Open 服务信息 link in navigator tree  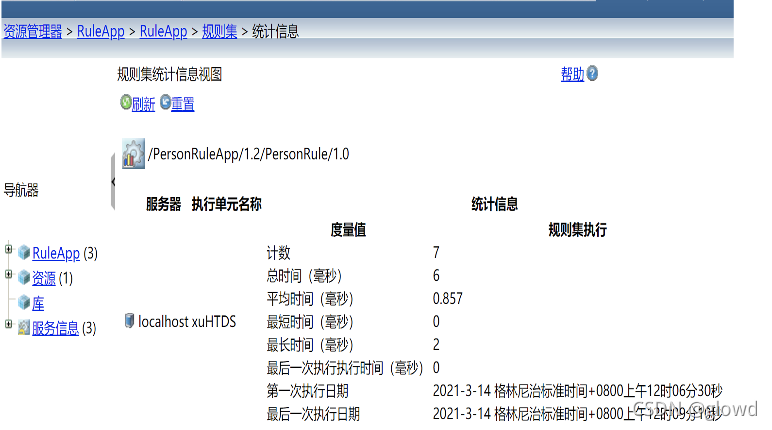(x=55, y=328)
